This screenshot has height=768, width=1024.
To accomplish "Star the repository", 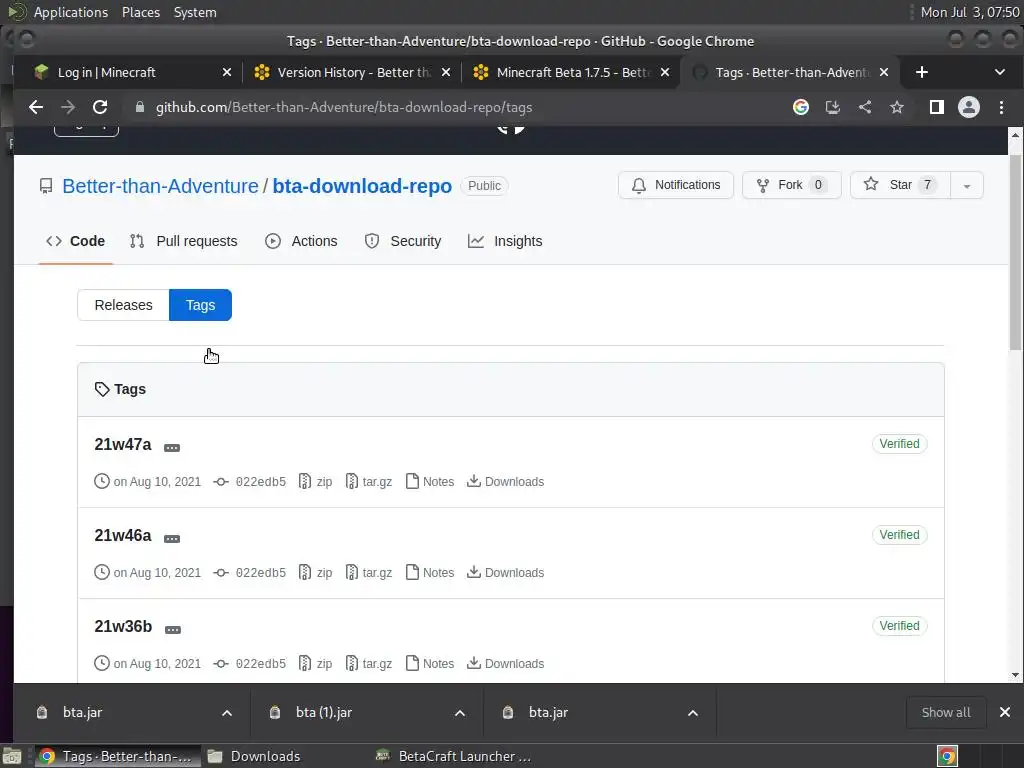I will [x=900, y=185].
